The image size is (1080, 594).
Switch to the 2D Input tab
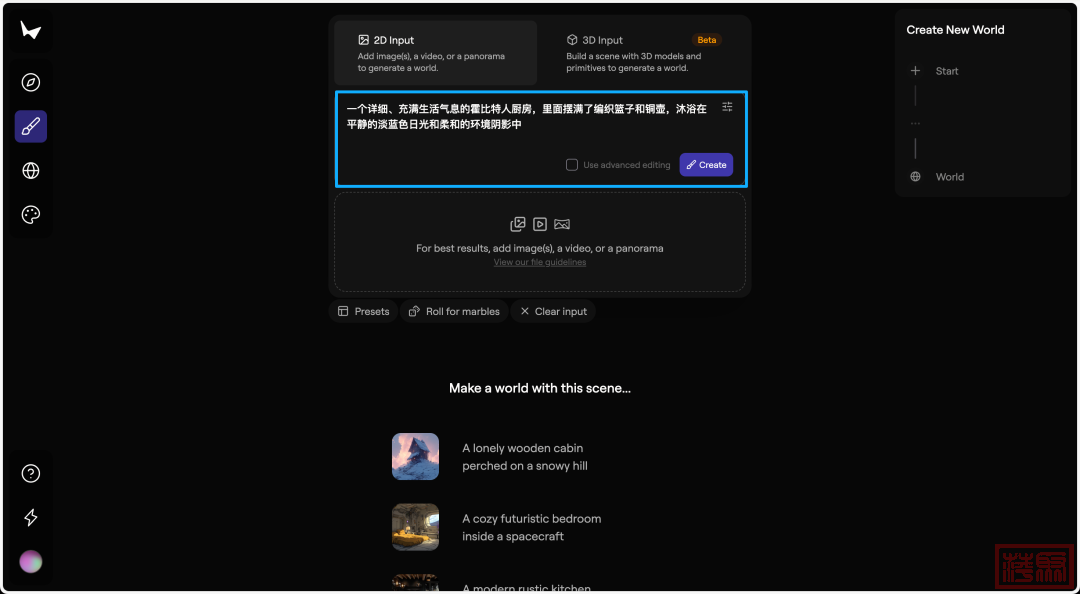435,52
